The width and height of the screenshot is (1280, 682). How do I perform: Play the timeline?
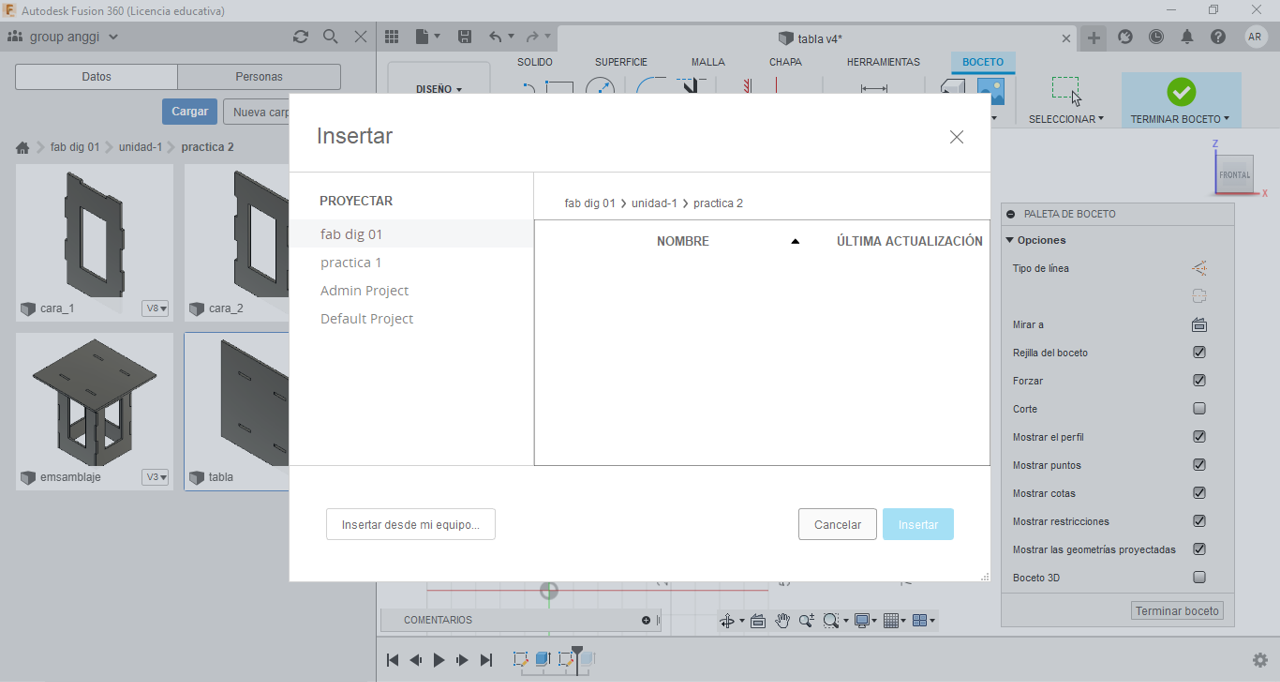438,660
